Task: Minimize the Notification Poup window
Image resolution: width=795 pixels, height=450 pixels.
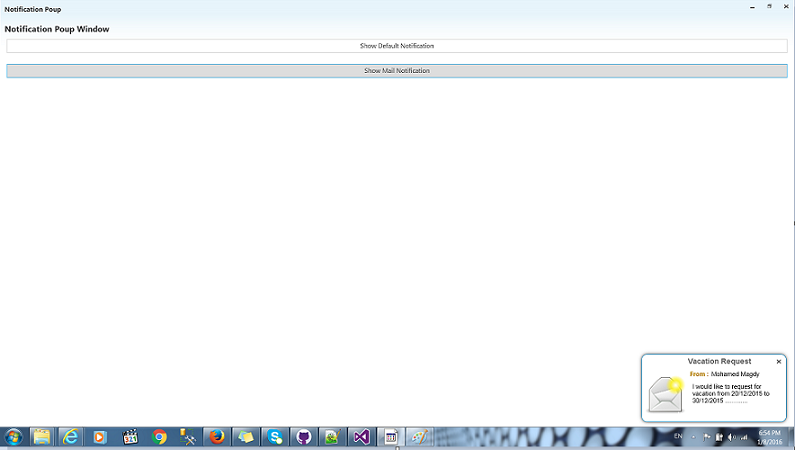Action: click(752, 7)
